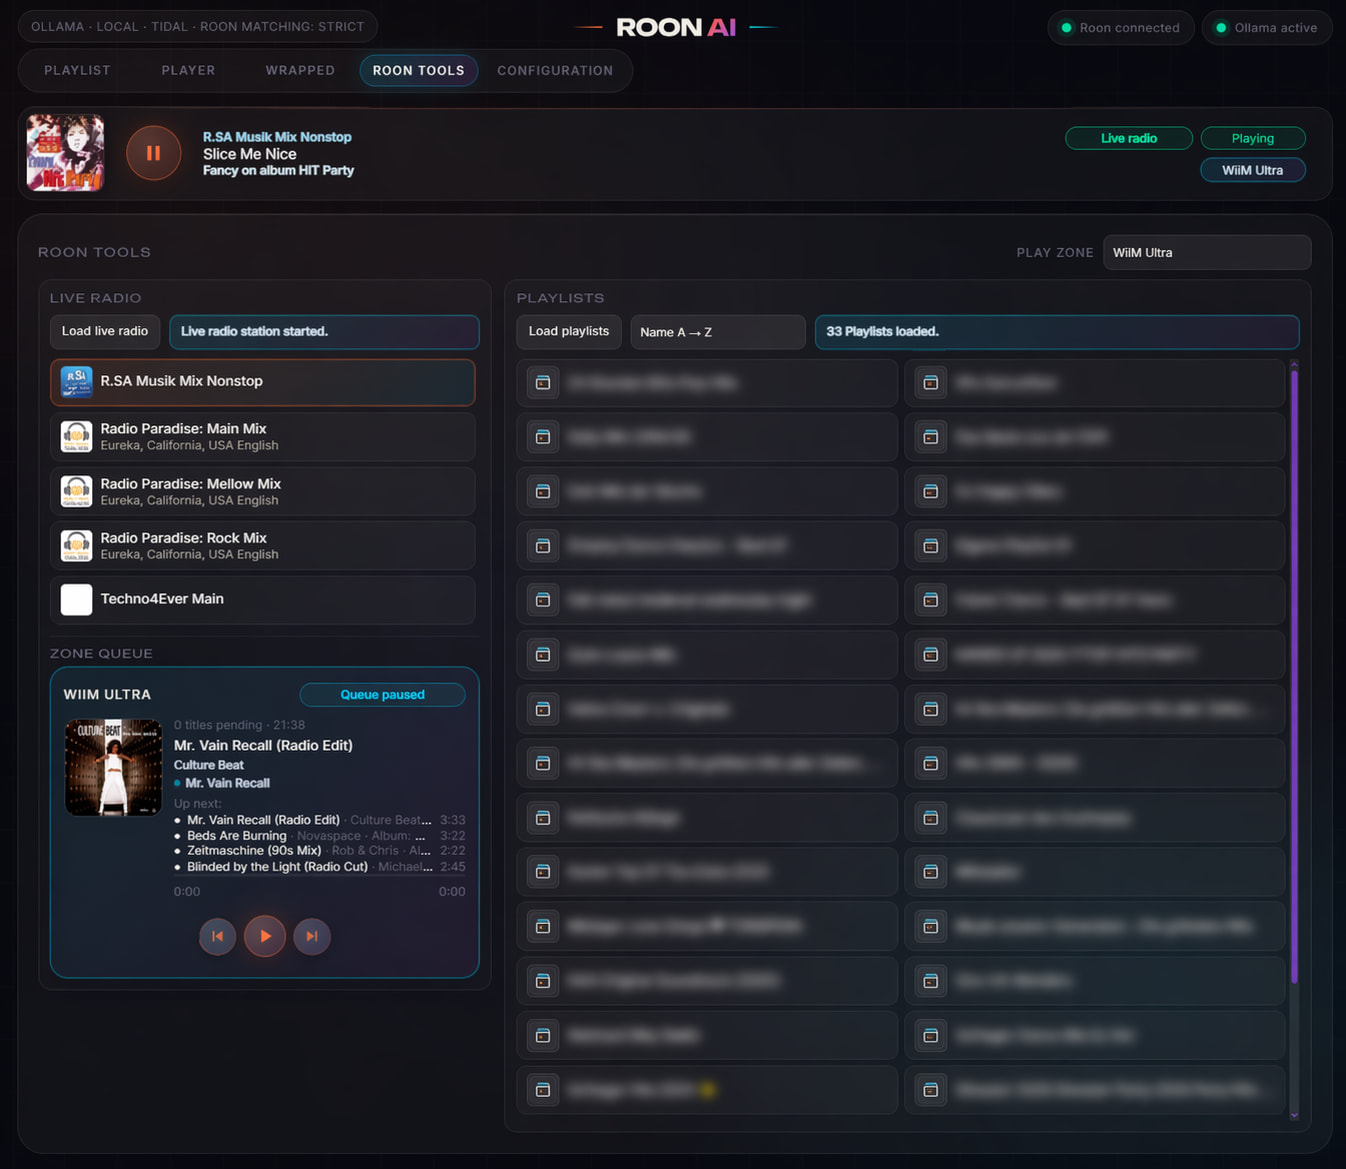Click the Load playlists button
Viewport: 1346px width, 1169px height.
[x=569, y=331]
